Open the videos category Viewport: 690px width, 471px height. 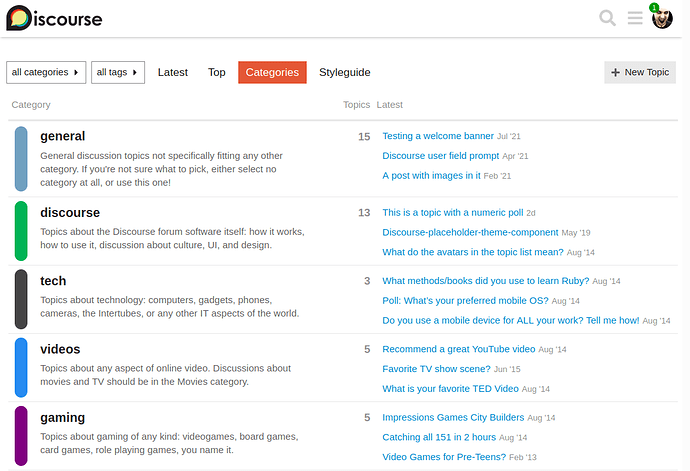[60, 349]
